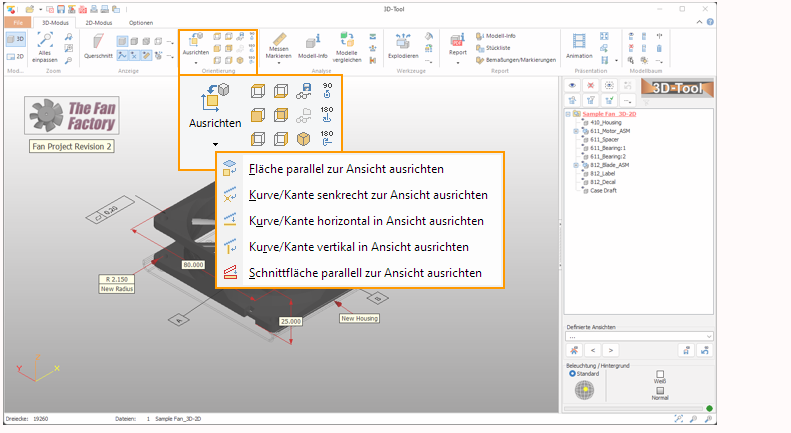Expand the 812_Blade_ASM tree node
This screenshot has width=791, height=433.
coord(575,165)
